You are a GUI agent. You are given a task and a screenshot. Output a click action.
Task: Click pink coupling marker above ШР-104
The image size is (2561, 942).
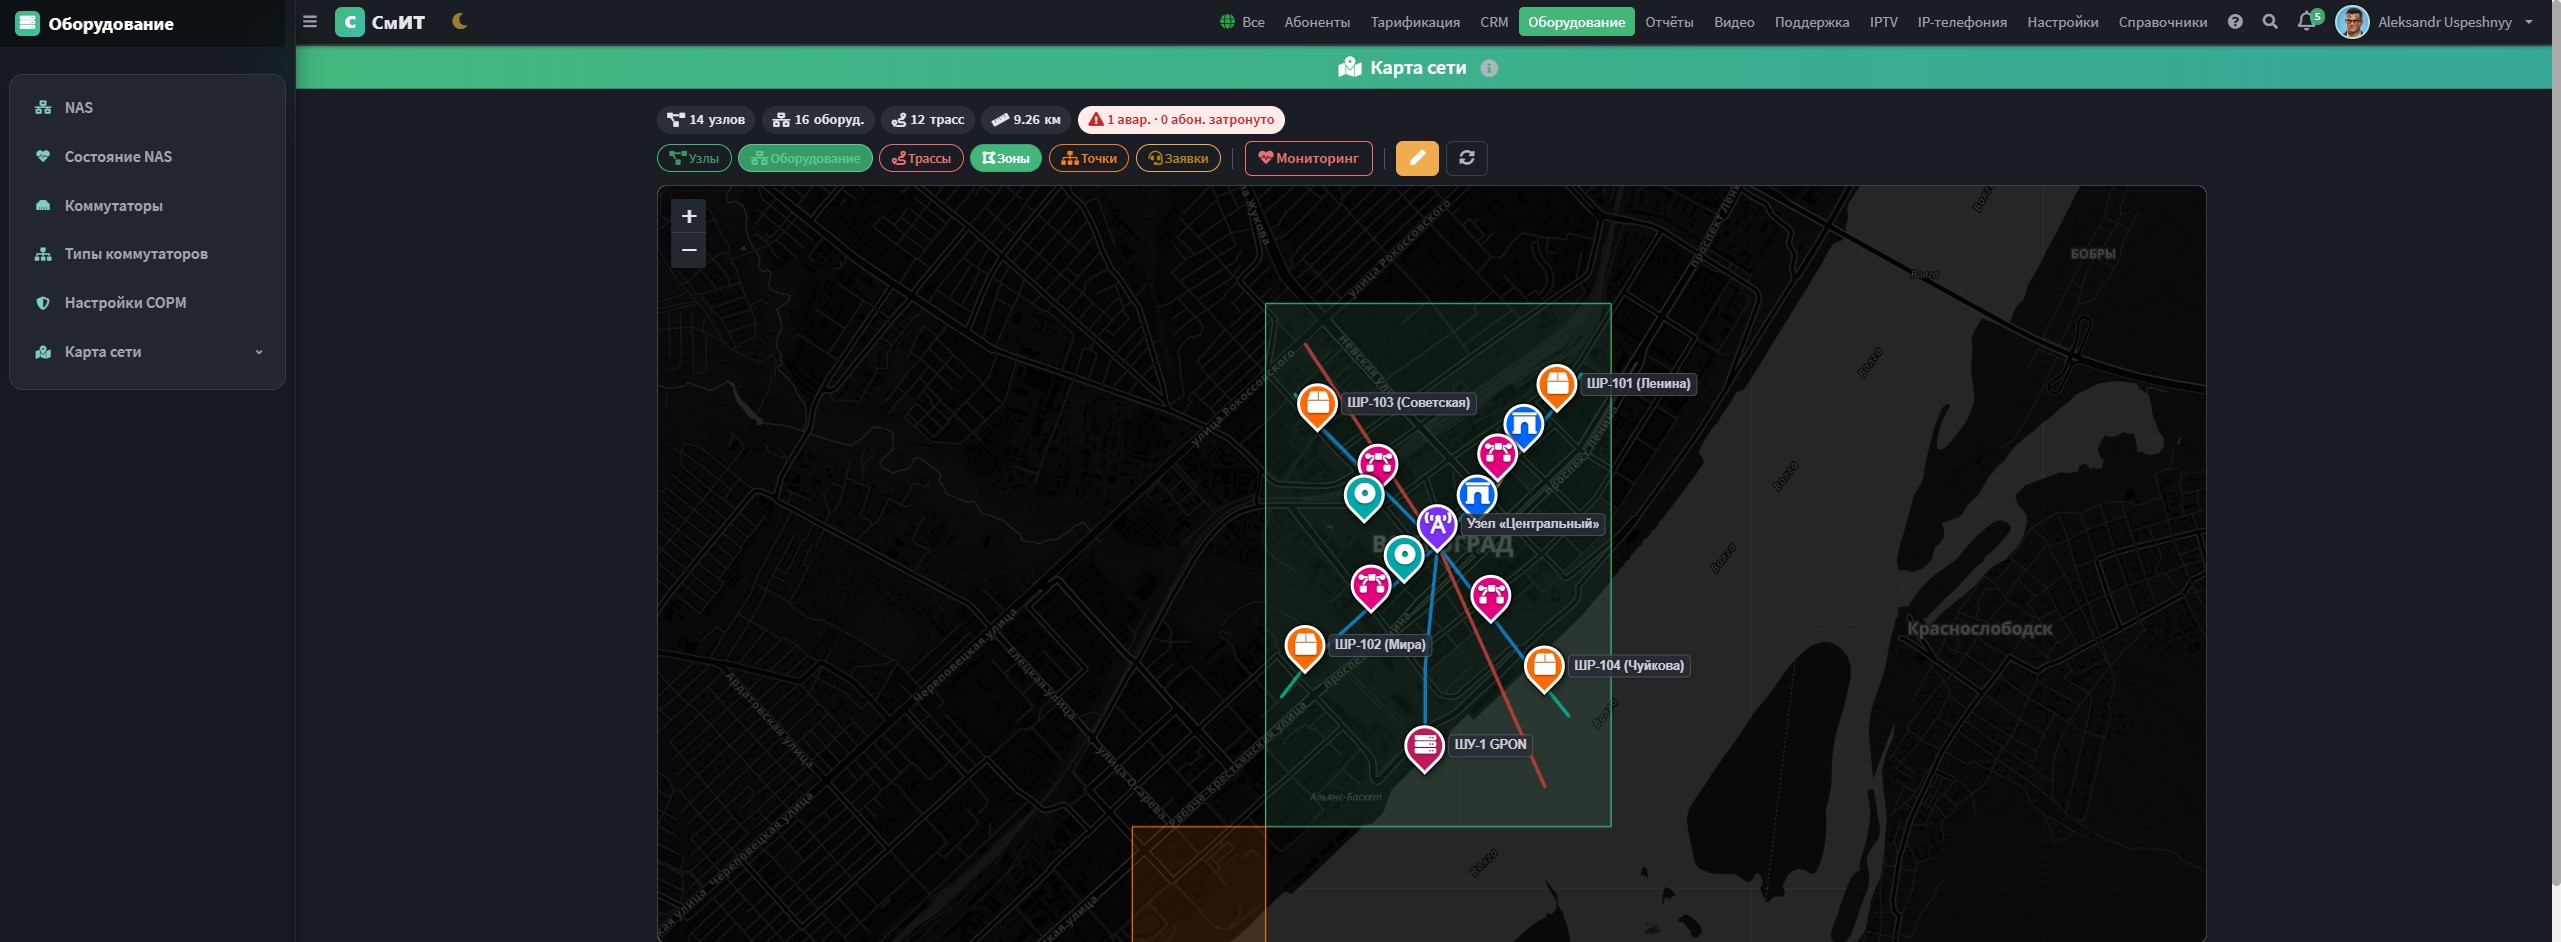(x=1490, y=597)
